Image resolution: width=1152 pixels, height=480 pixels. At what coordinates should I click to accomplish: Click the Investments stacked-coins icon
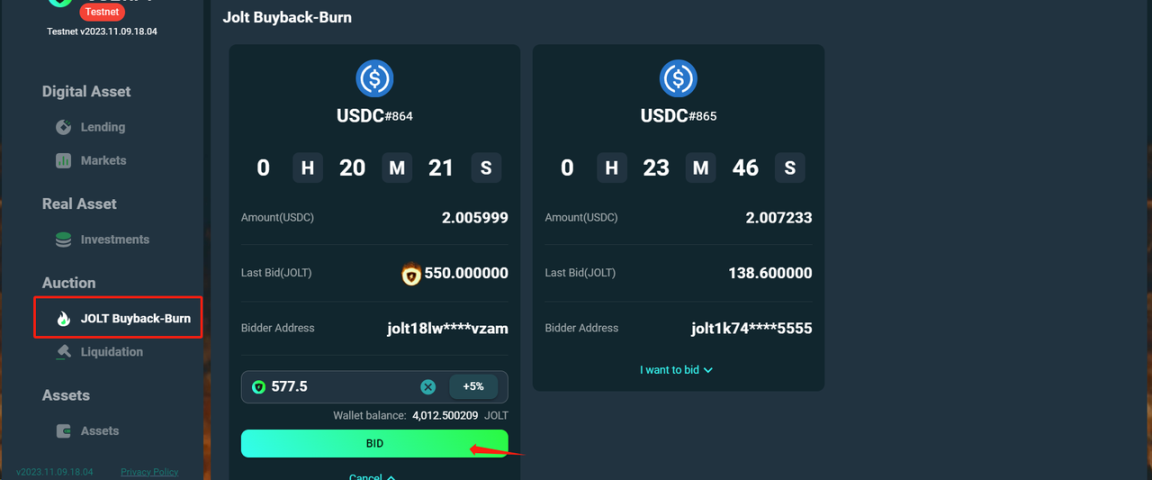coord(64,240)
